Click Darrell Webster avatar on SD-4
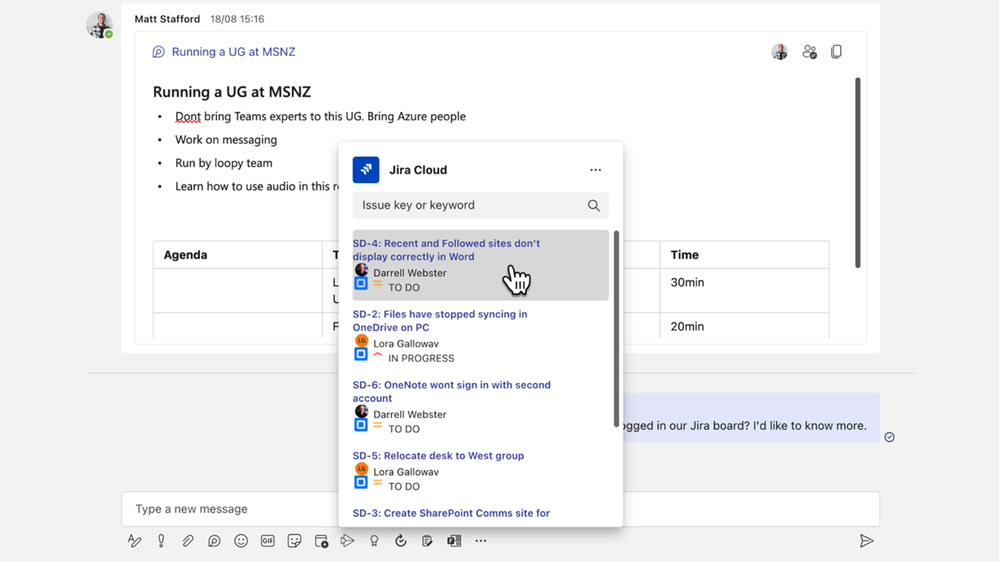This screenshot has height=562, width=999. tap(361, 270)
